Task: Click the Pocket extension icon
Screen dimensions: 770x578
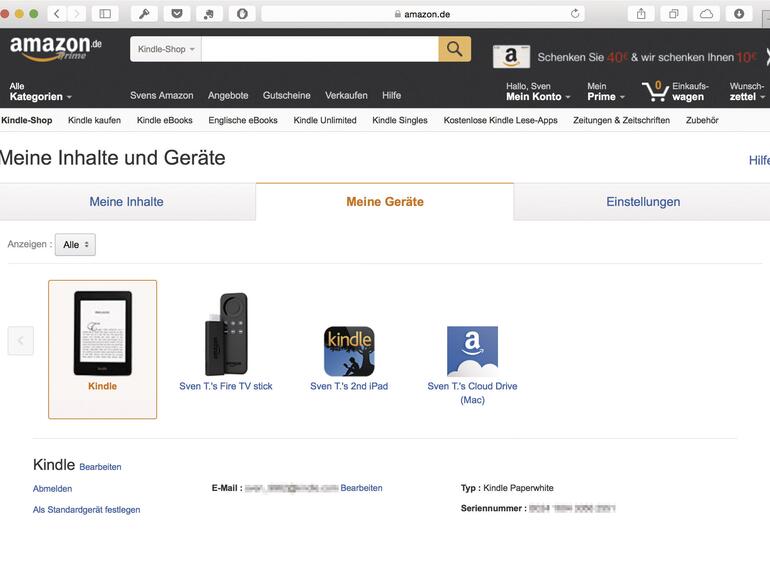Action: click(x=177, y=14)
